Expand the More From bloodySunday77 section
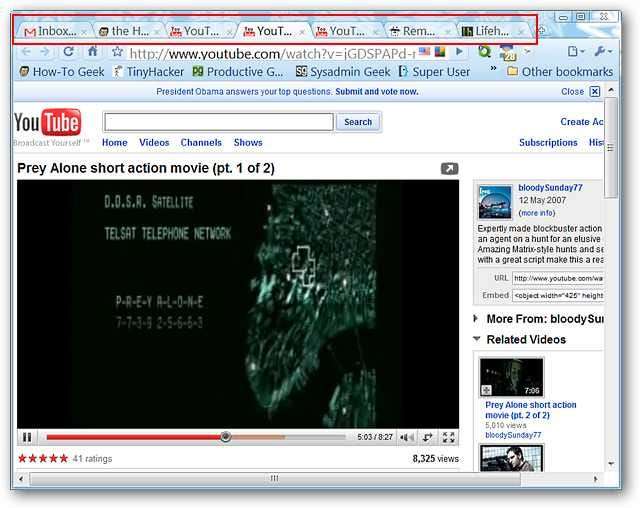Image resolution: width=640 pixels, height=508 pixels. click(477, 319)
